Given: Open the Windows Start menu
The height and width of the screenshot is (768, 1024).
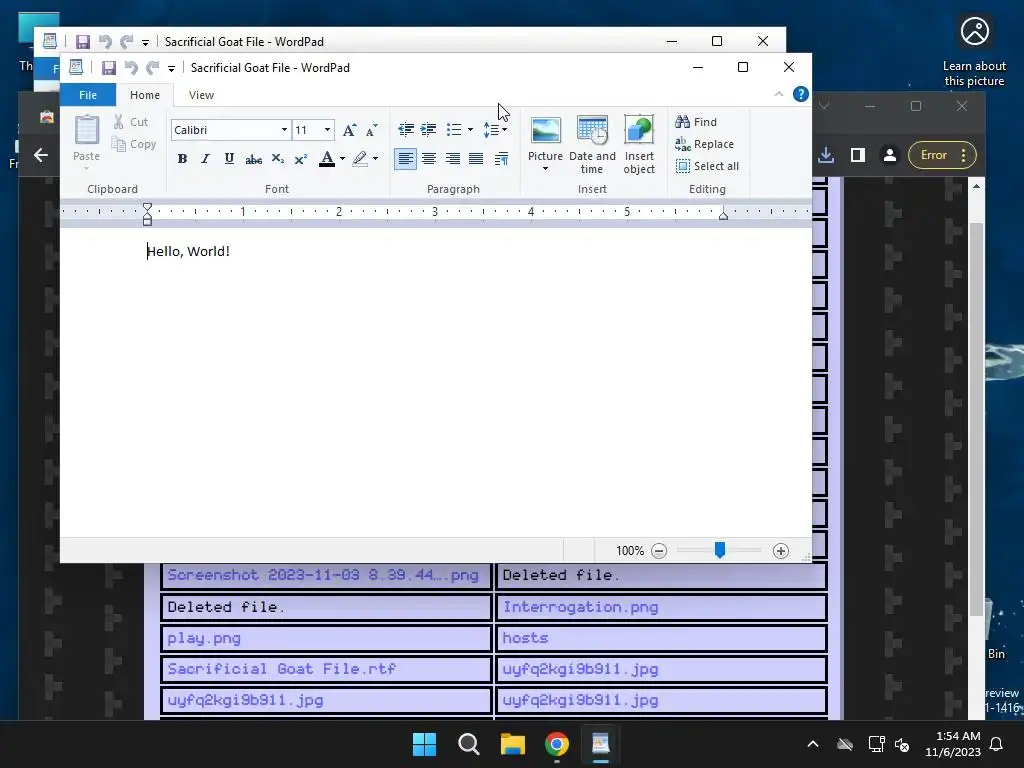Looking at the screenshot, I should click(x=424, y=744).
